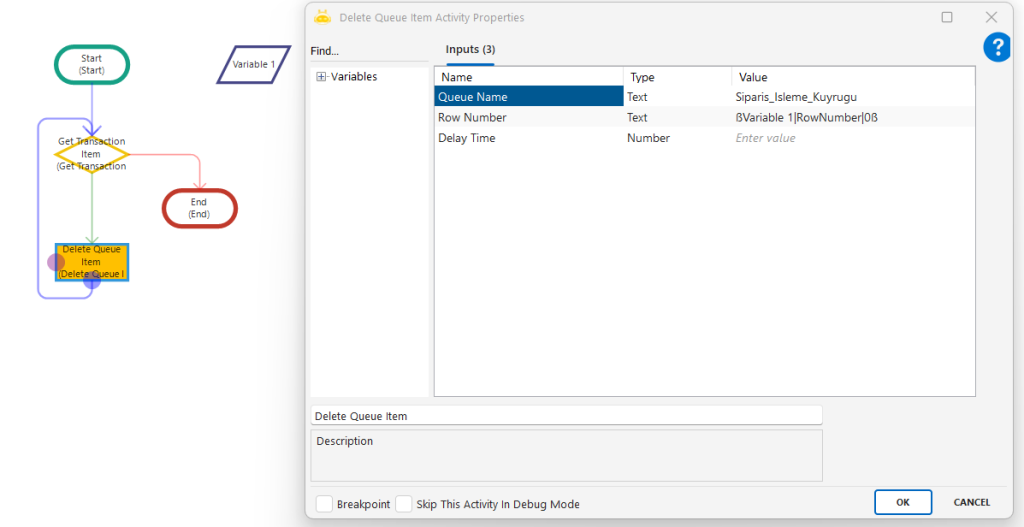The image size is (1024, 527).
Task: Click the Start flowchart node
Action: (x=91, y=64)
